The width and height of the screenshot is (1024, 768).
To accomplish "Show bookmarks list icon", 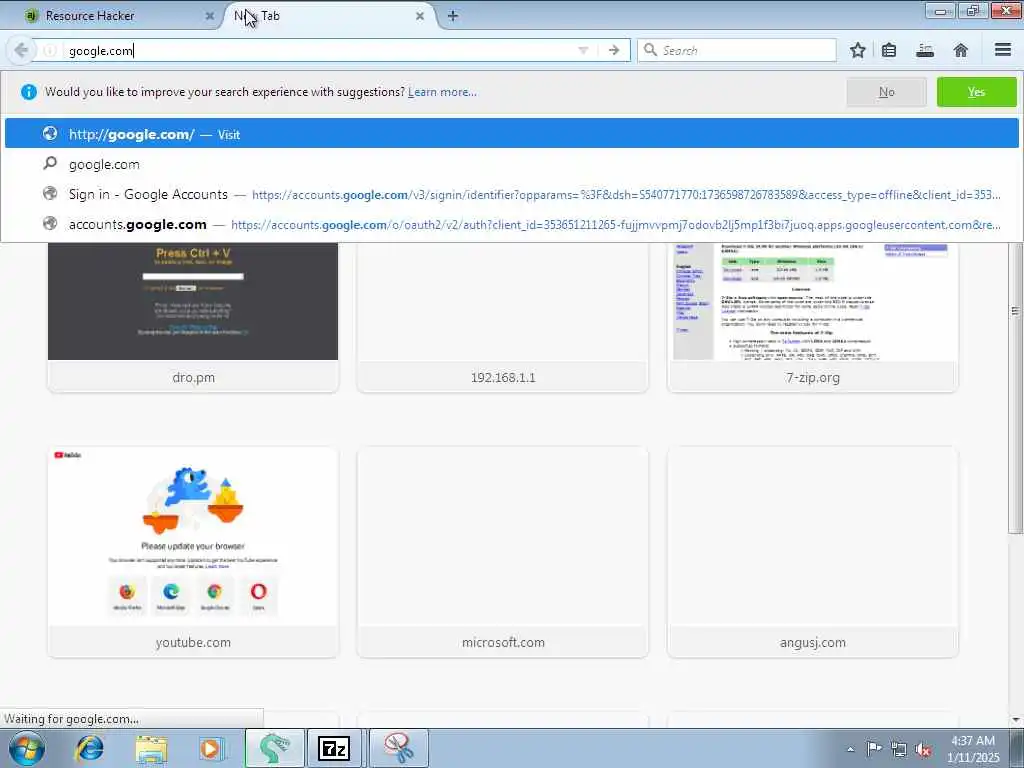I will tap(889, 50).
